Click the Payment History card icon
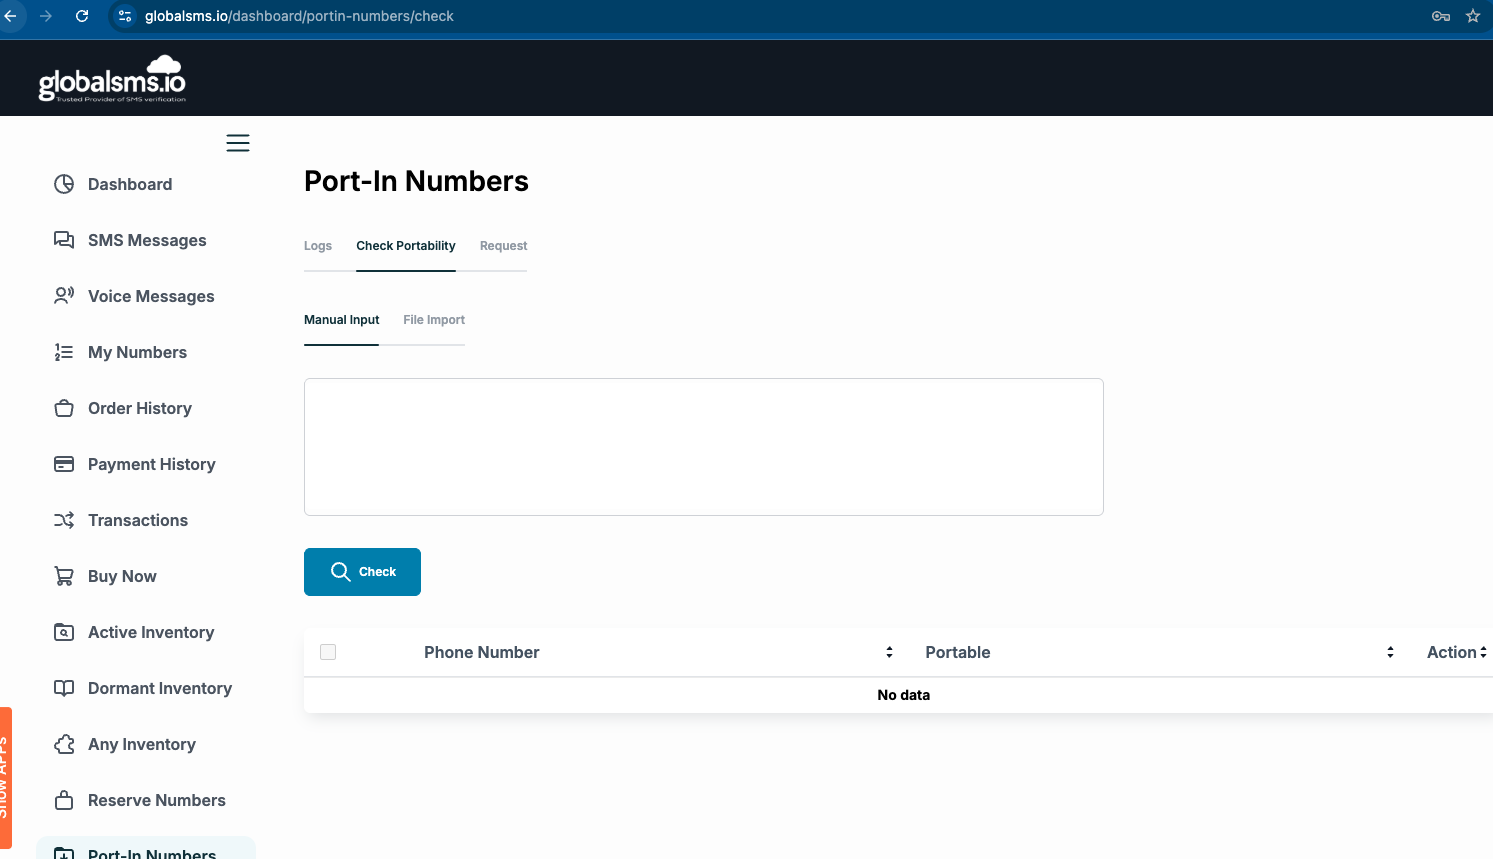The width and height of the screenshot is (1493, 859). [x=64, y=464]
